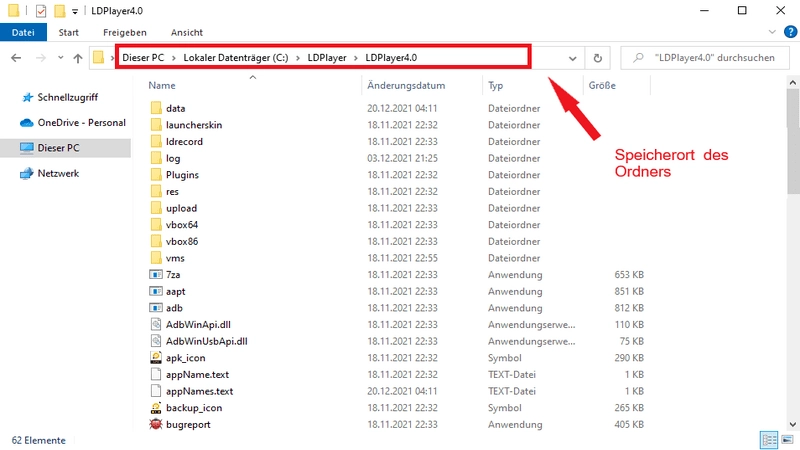Expand the chevron after Lokaler Datenträger (C:)
The width and height of the screenshot is (800, 450).
point(297,58)
